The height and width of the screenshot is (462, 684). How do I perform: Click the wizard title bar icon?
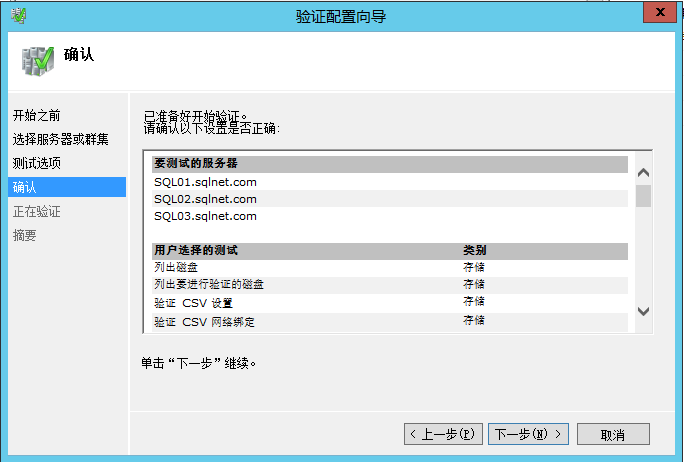(x=18, y=16)
